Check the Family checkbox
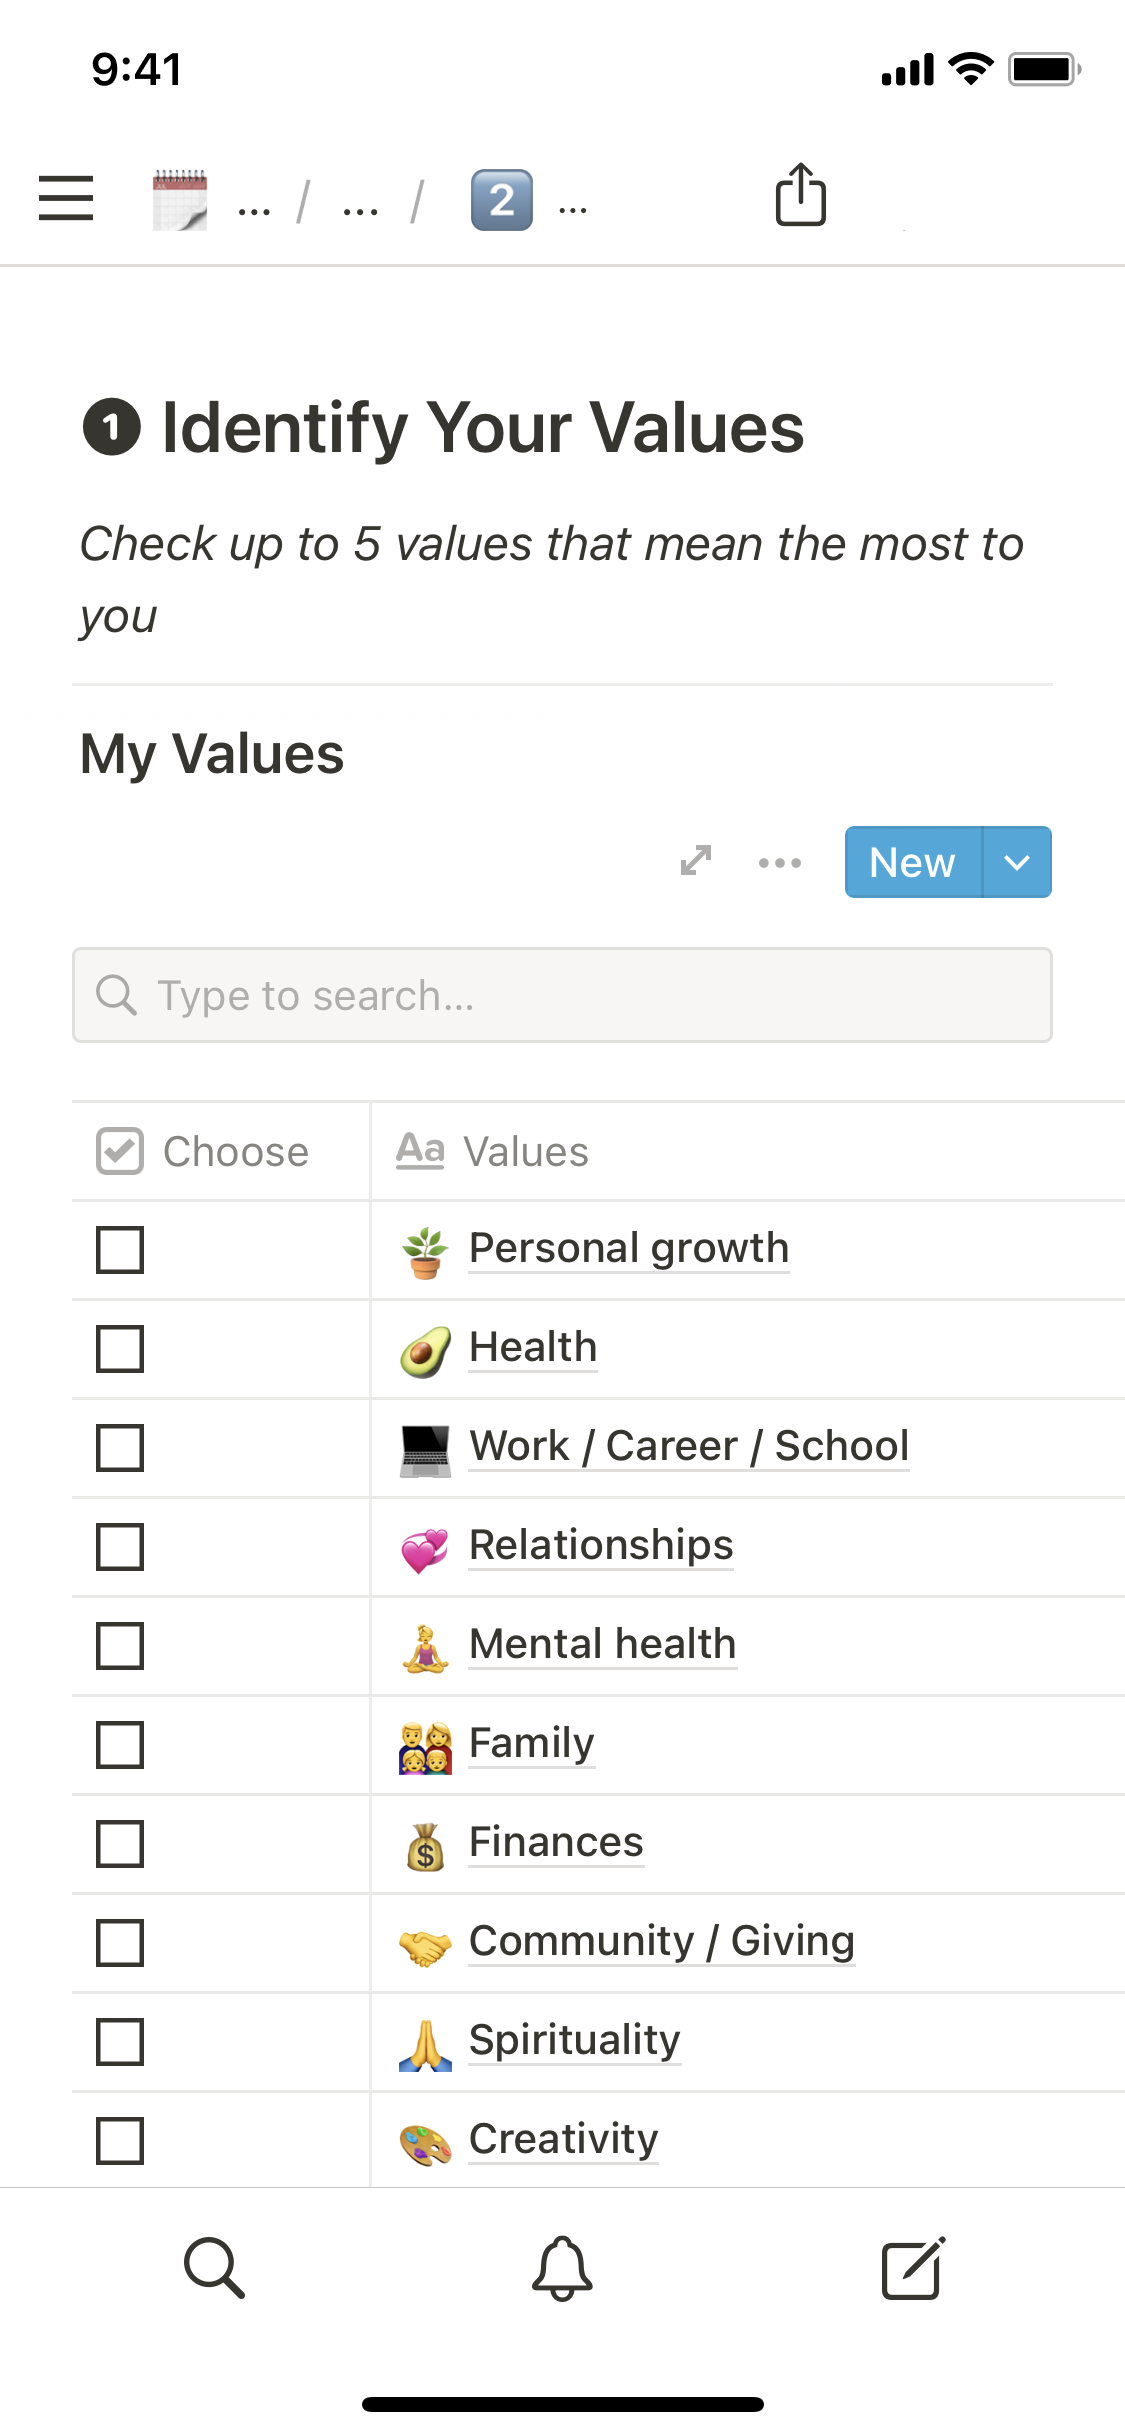Screen dimensions: 1125x2436 (120, 1745)
